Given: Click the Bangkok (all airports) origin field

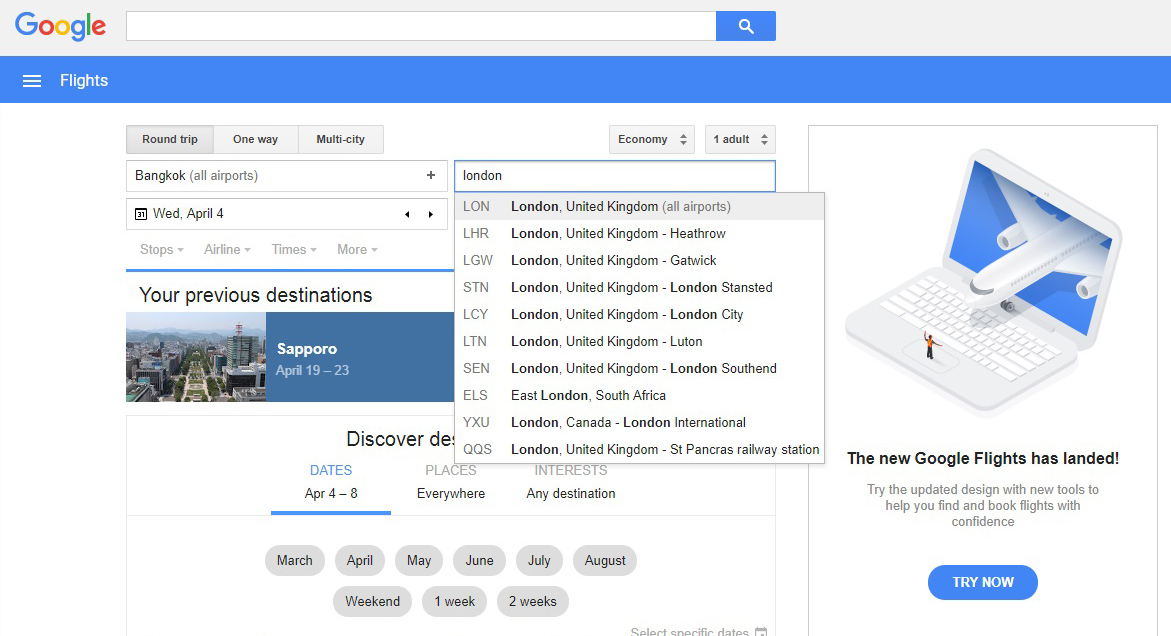Looking at the screenshot, I should 287,175.
